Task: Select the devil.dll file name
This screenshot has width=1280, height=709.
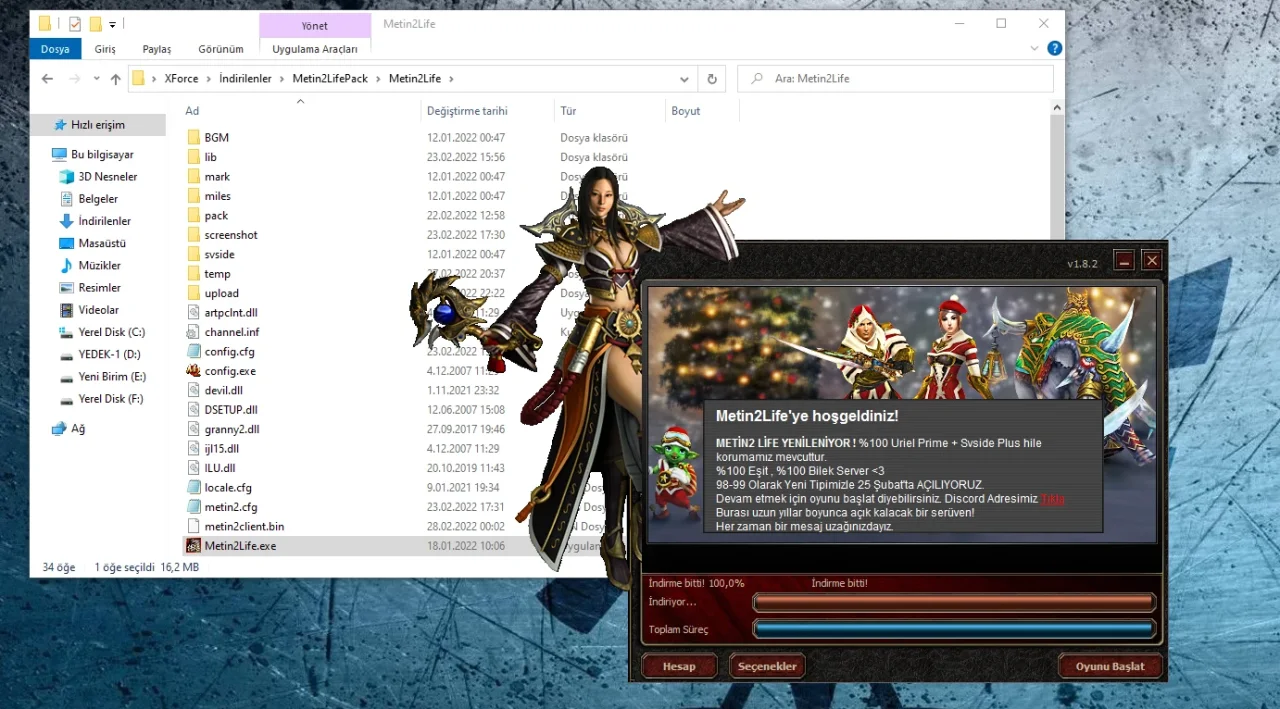Action: [x=224, y=391]
